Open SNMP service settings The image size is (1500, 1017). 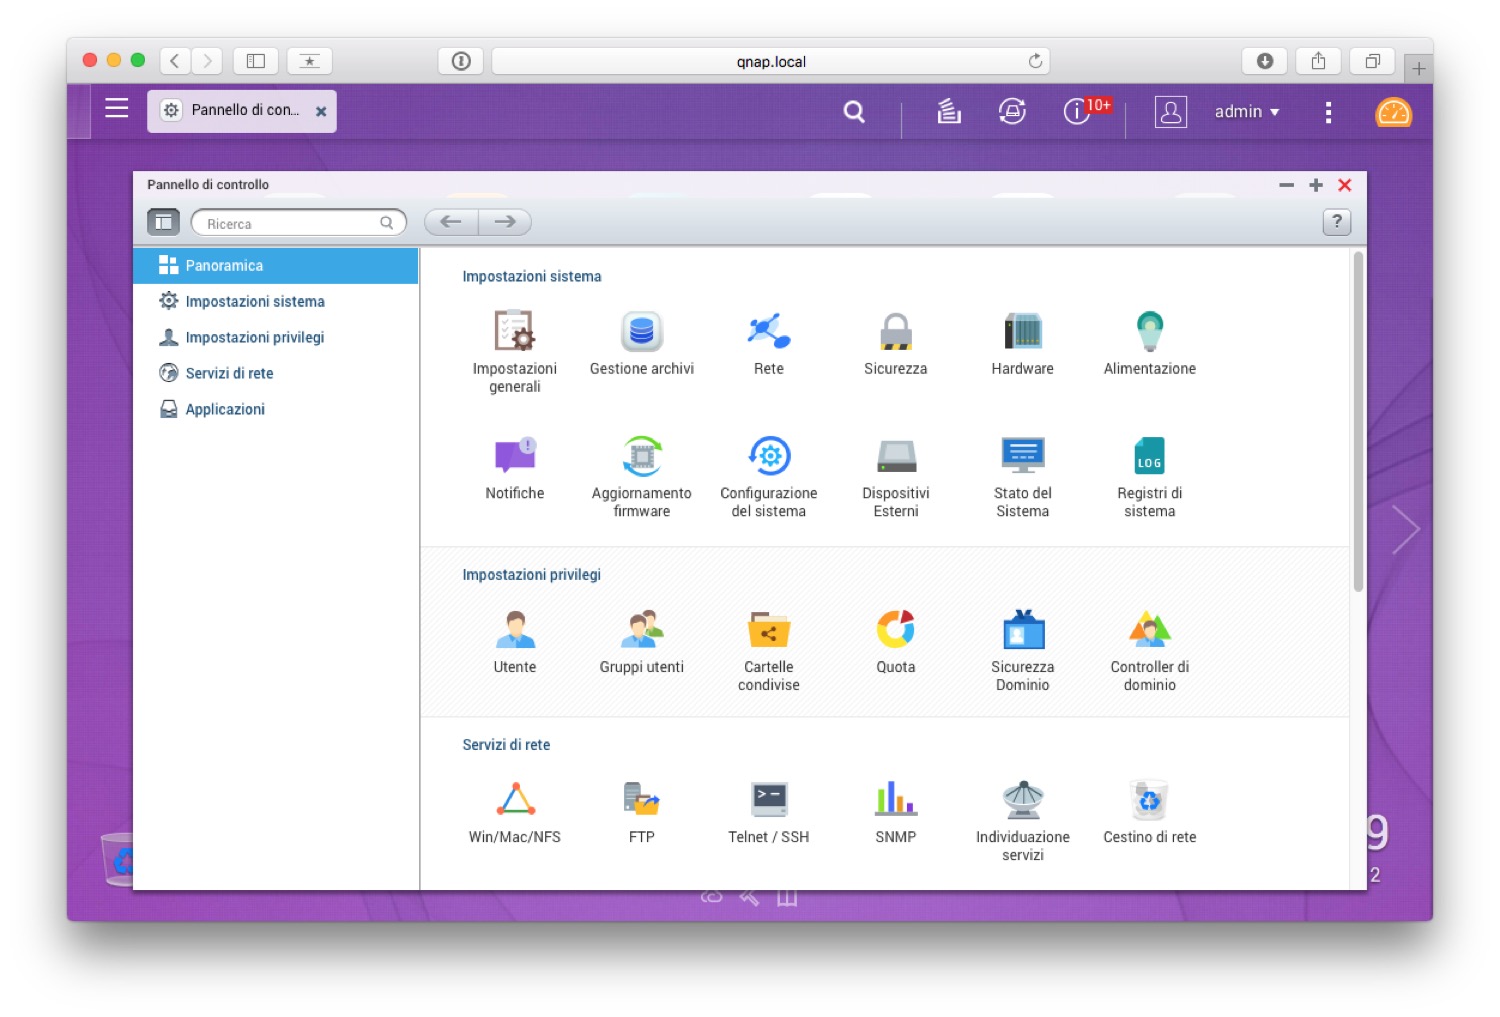pos(896,812)
